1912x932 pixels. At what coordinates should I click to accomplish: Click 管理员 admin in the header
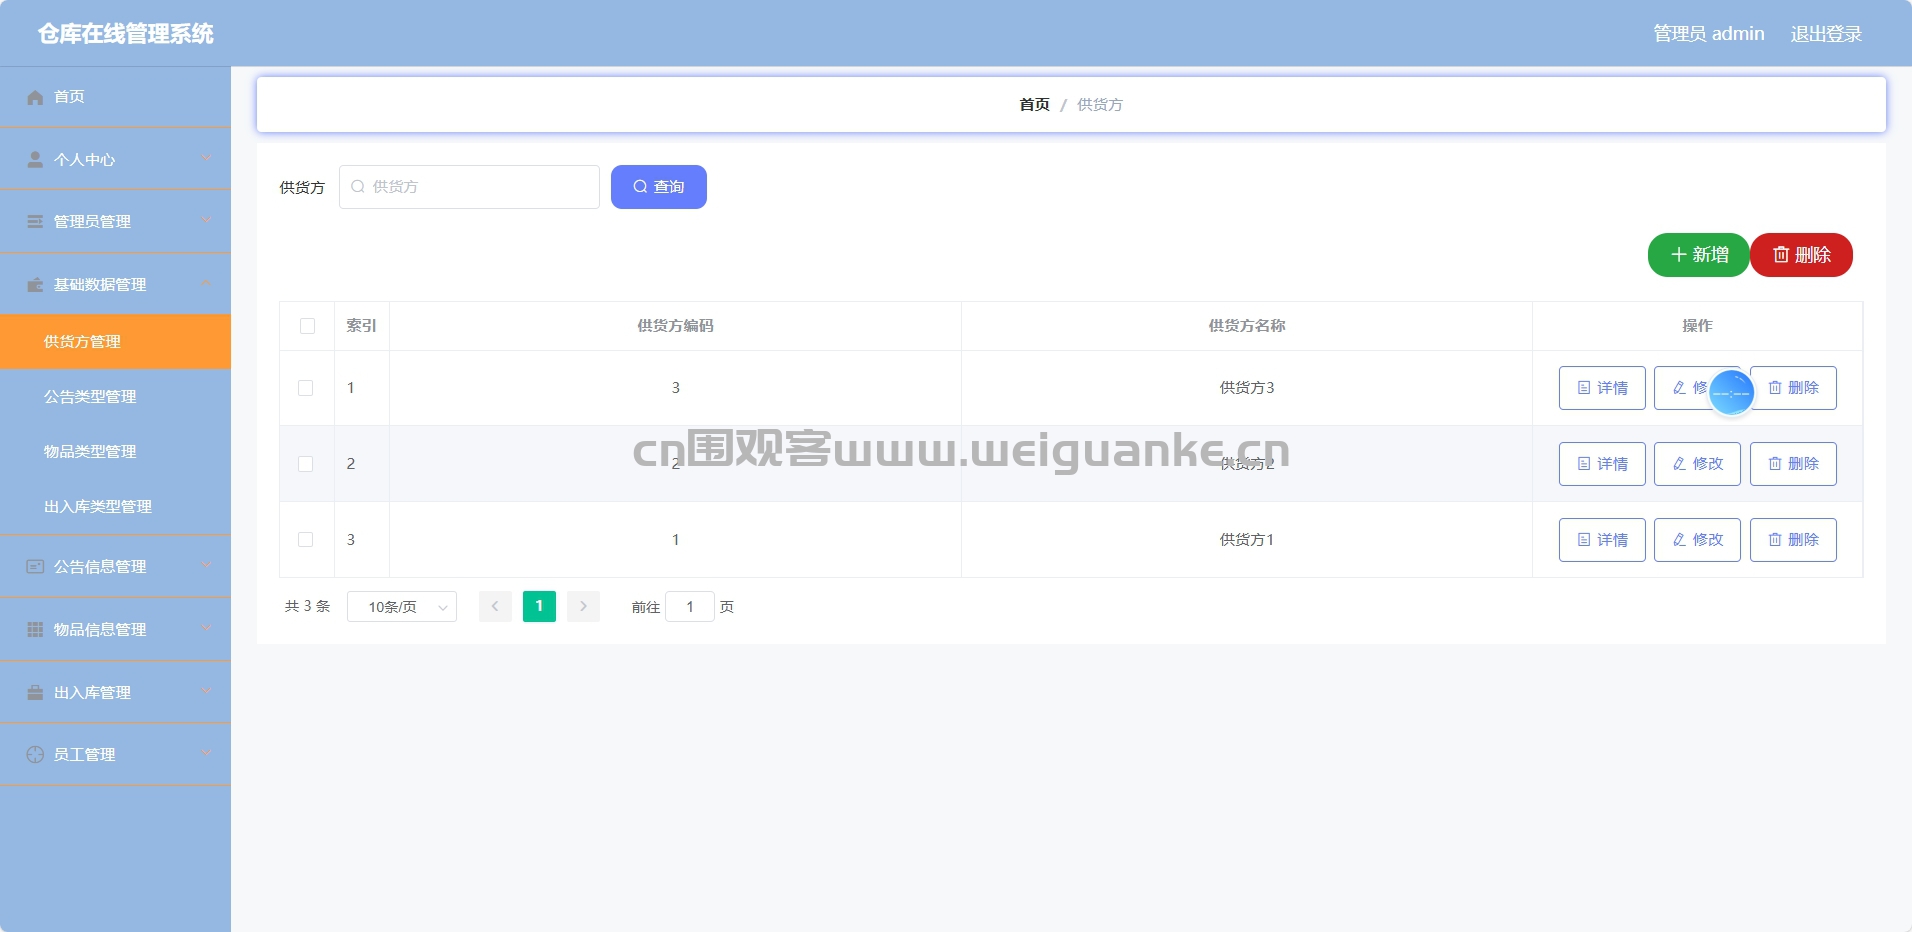pyautogui.click(x=1708, y=34)
